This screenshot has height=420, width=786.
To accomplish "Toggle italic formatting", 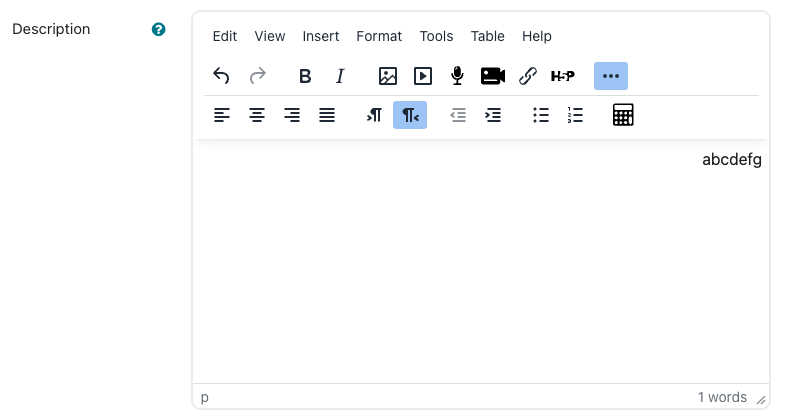I will point(340,76).
